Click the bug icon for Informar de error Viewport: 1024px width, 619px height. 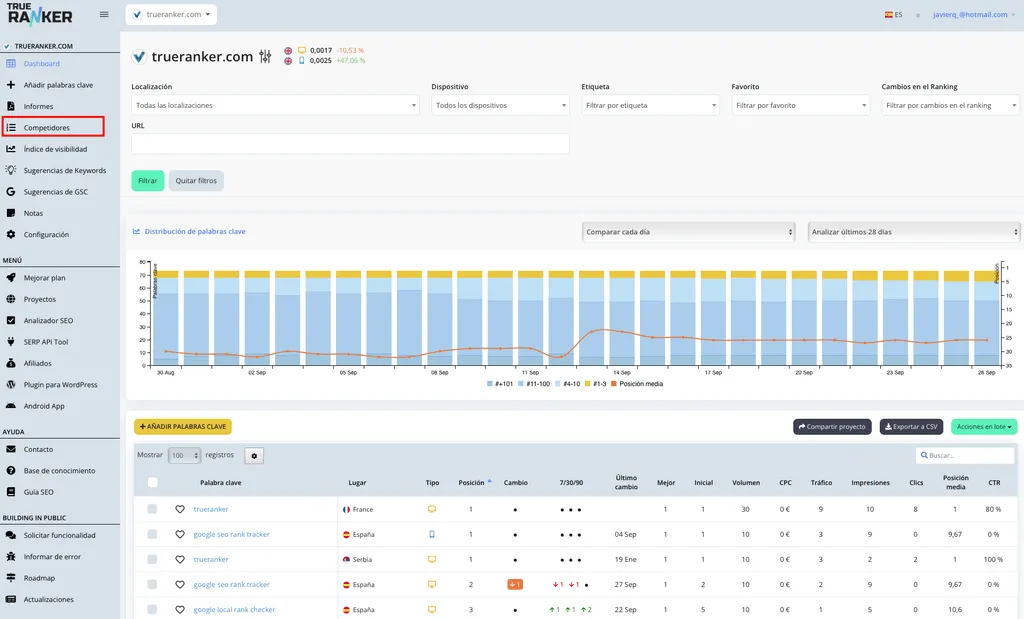[x=10, y=556]
